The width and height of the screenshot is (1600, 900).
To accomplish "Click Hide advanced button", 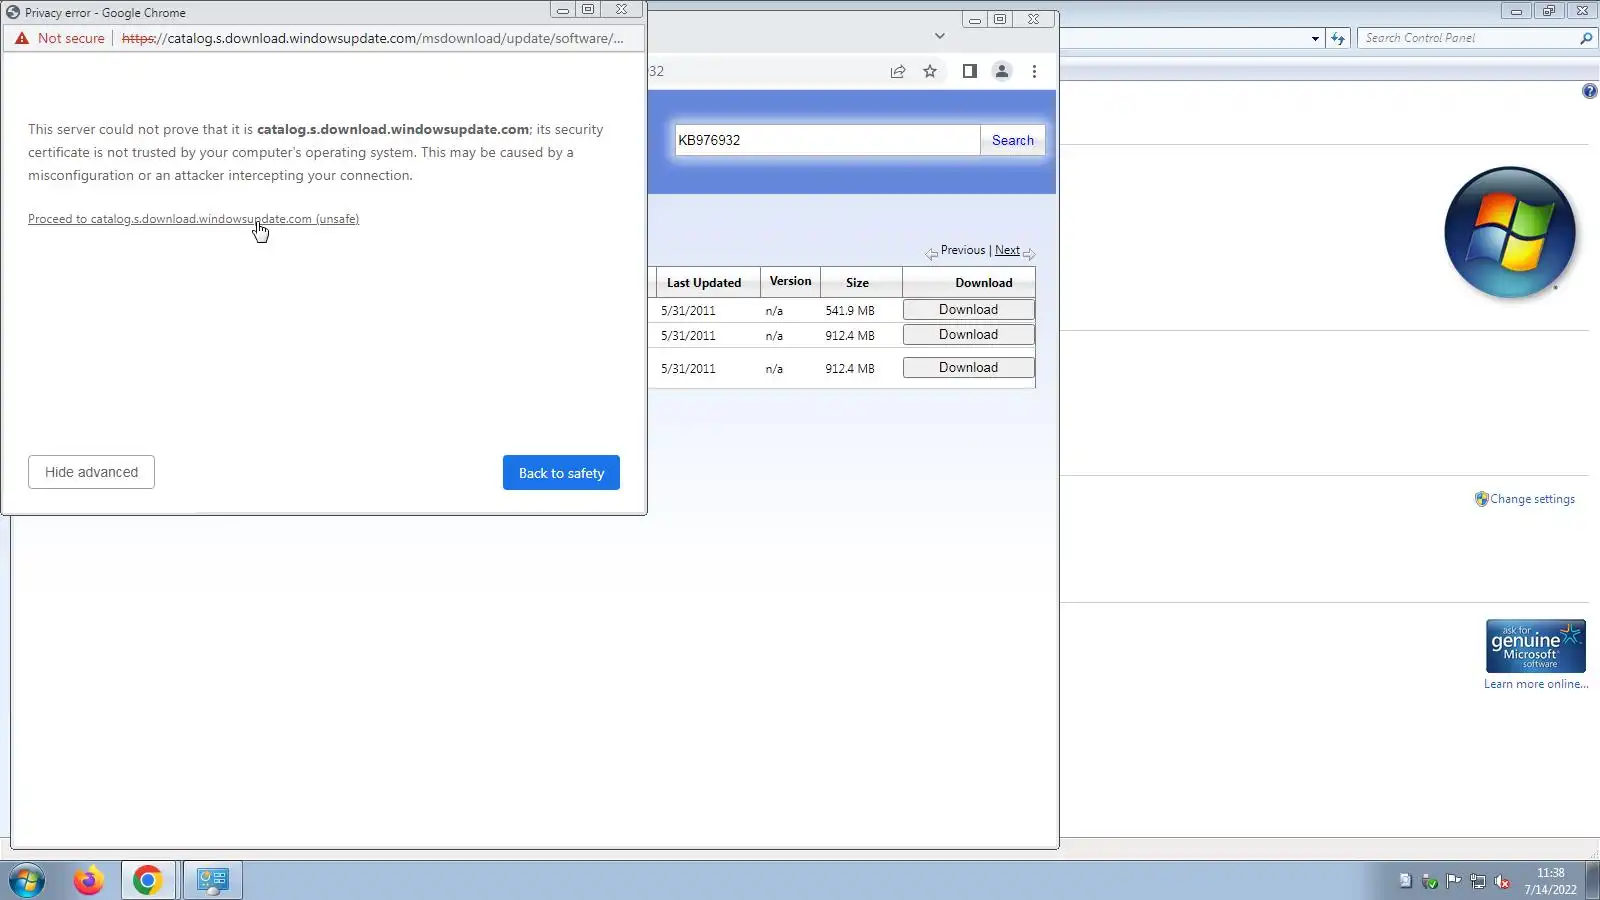I will pyautogui.click(x=91, y=472).
